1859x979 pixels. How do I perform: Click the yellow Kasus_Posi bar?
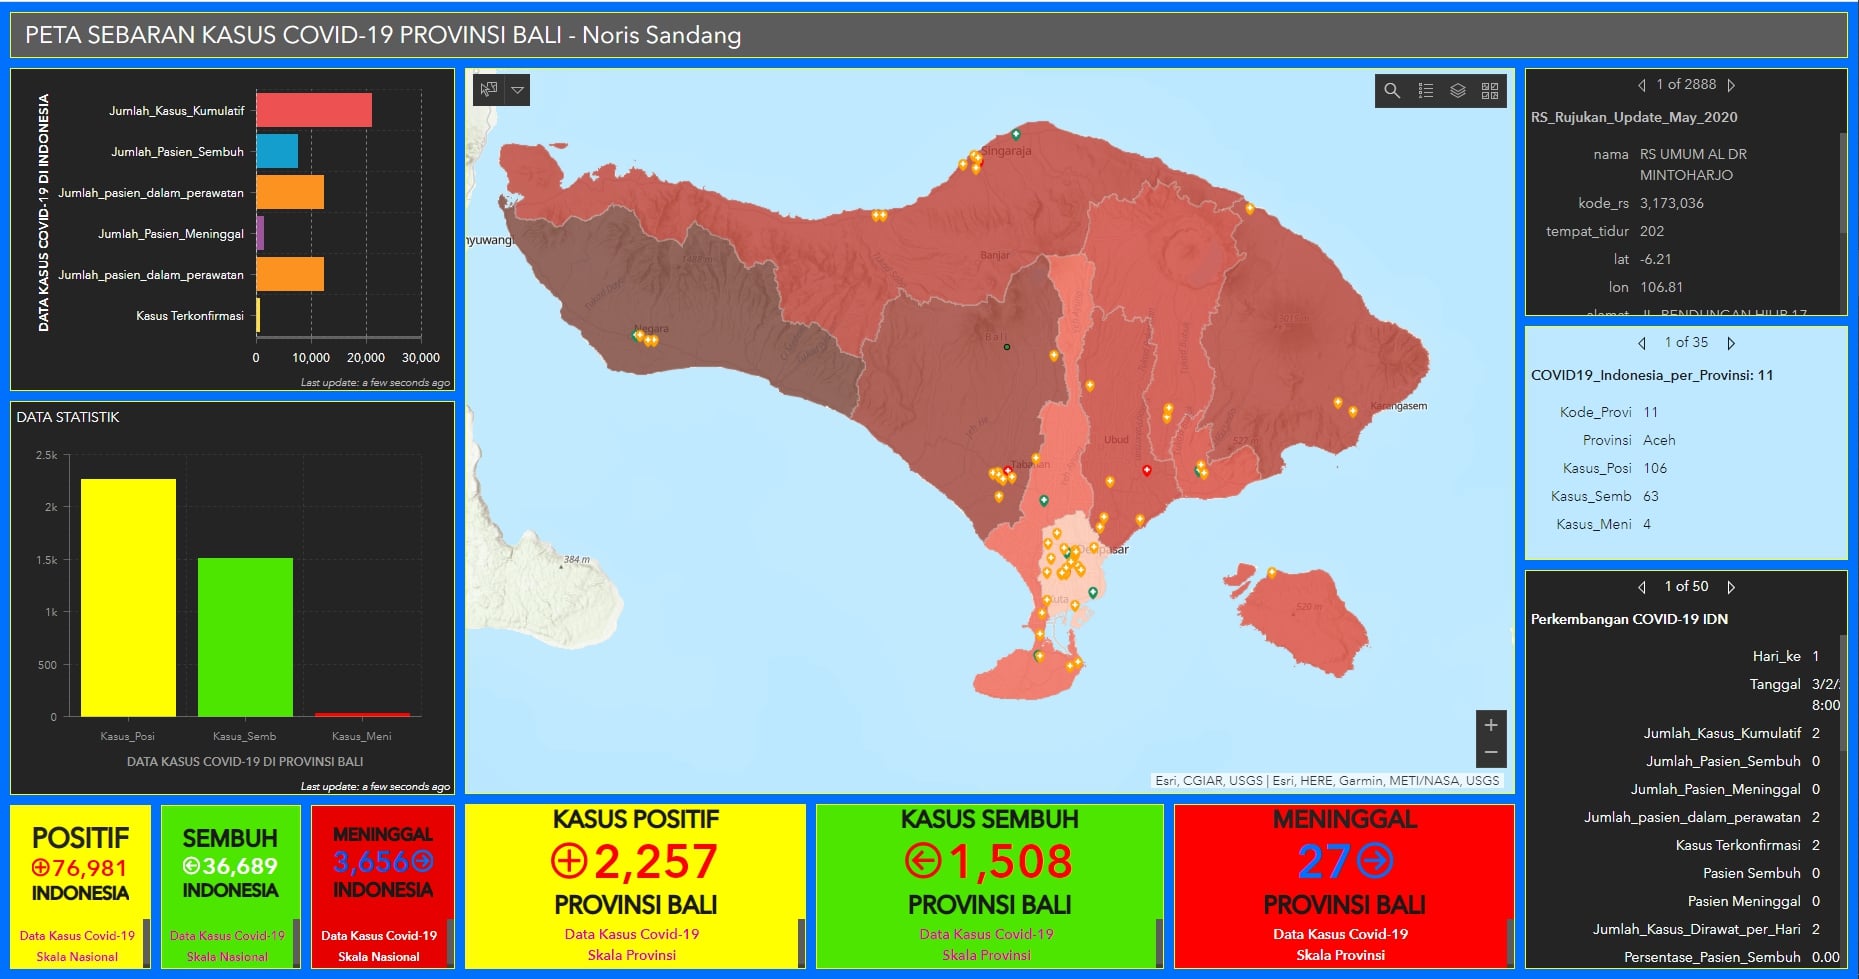click(128, 598)
